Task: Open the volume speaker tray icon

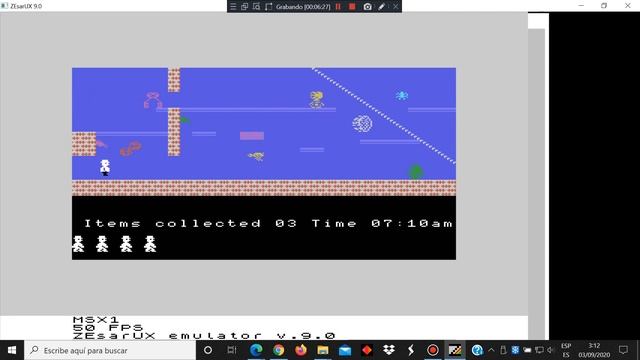Action: (550, 350)
